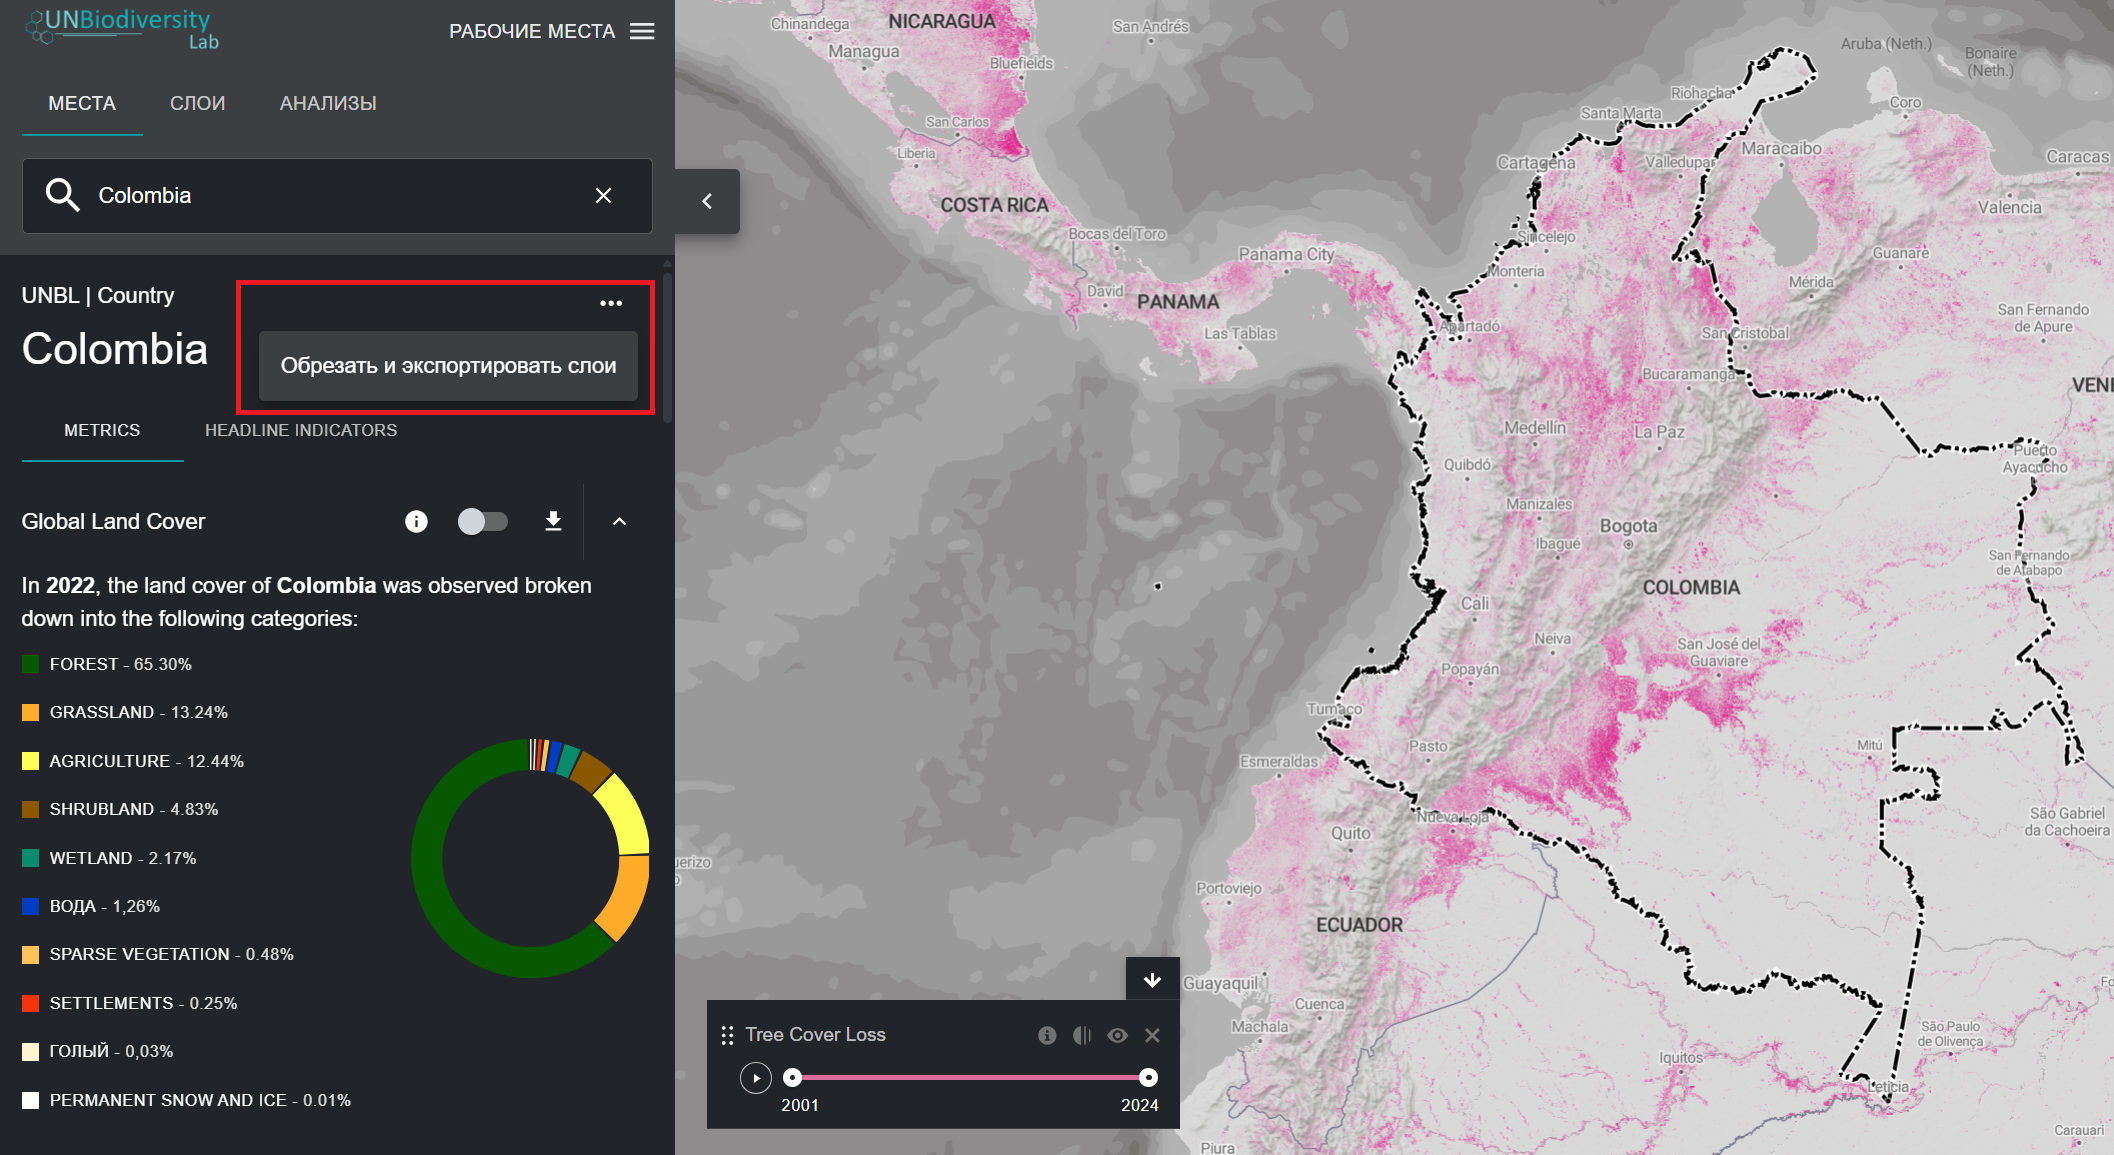2114x1155 pixels.
Task: Remove Tree Cover Loss layer
Action: click(x=1152, y=1035)
